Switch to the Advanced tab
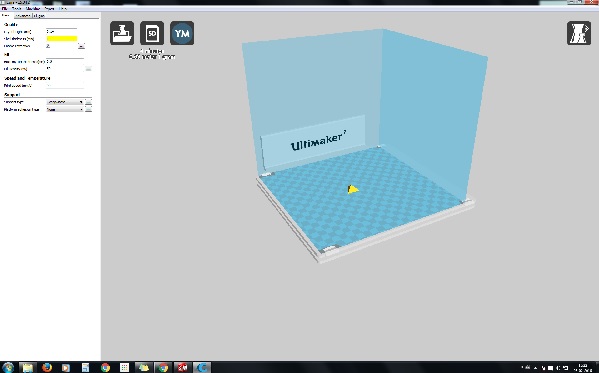 click(23, 16)
